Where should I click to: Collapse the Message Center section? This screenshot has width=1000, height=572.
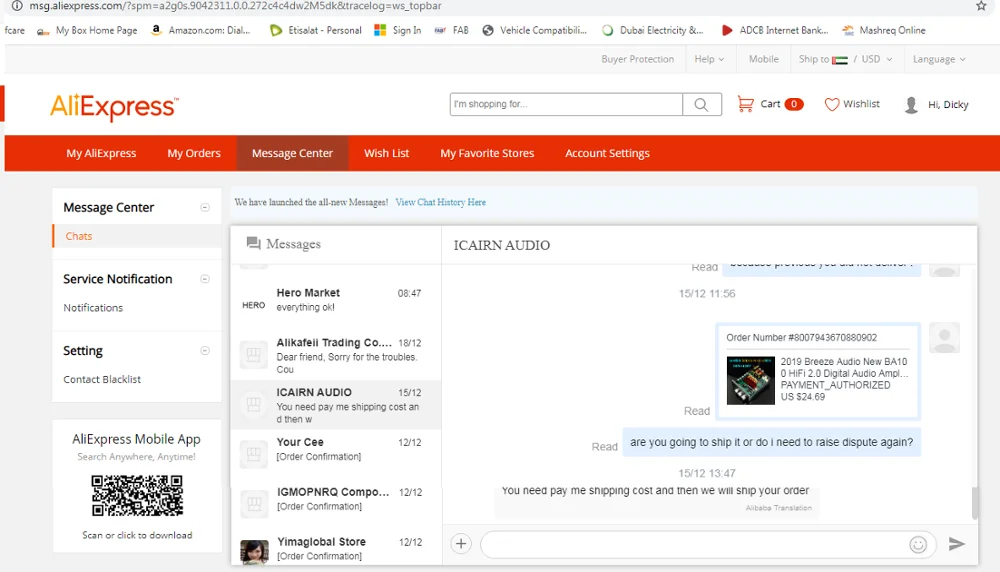click(205, 207)
